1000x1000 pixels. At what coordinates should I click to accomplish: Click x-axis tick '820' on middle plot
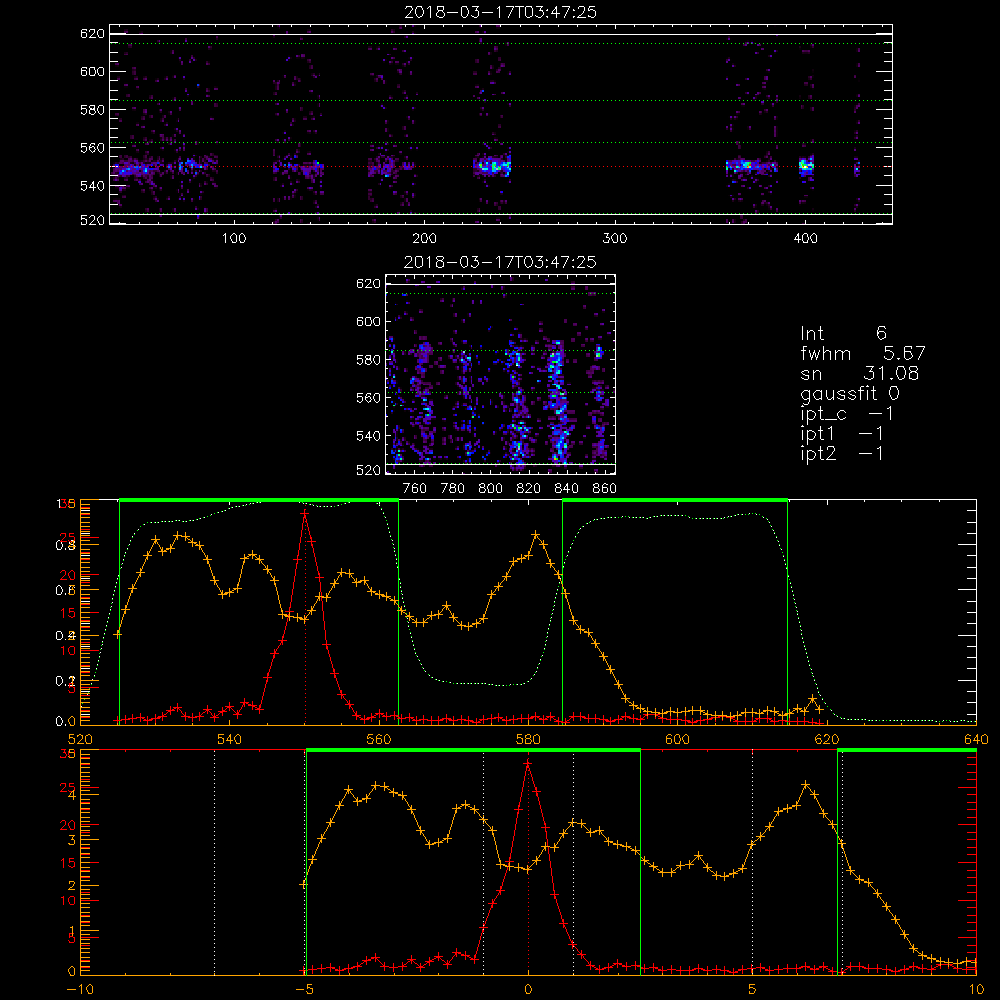point(529,489)
